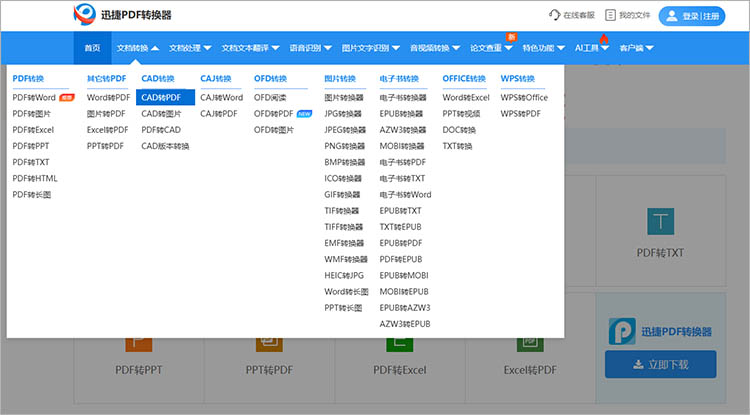Expand the 论文查重 dropdown
The height and width of the screenshot is (415, 750).
(x=491, y=48)
